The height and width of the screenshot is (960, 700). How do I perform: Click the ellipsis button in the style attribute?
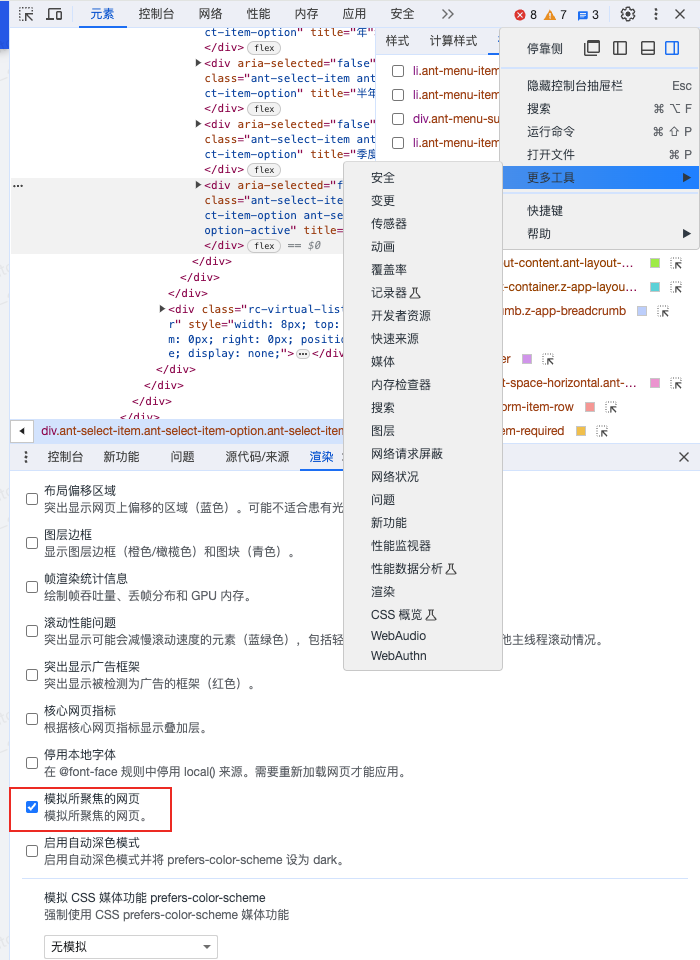tap(302, 354)
